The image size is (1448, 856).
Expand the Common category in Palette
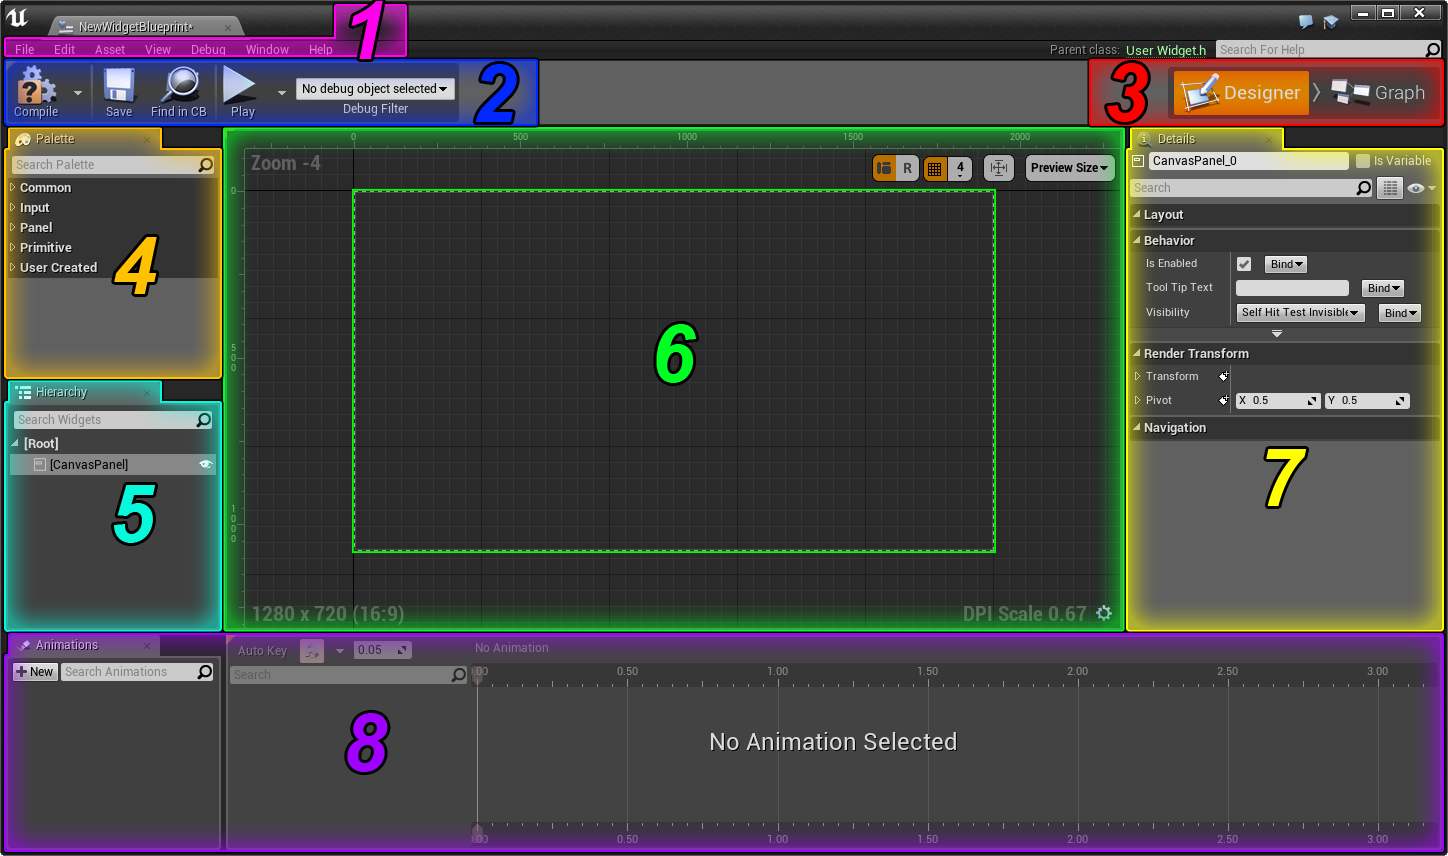[45, 188]
